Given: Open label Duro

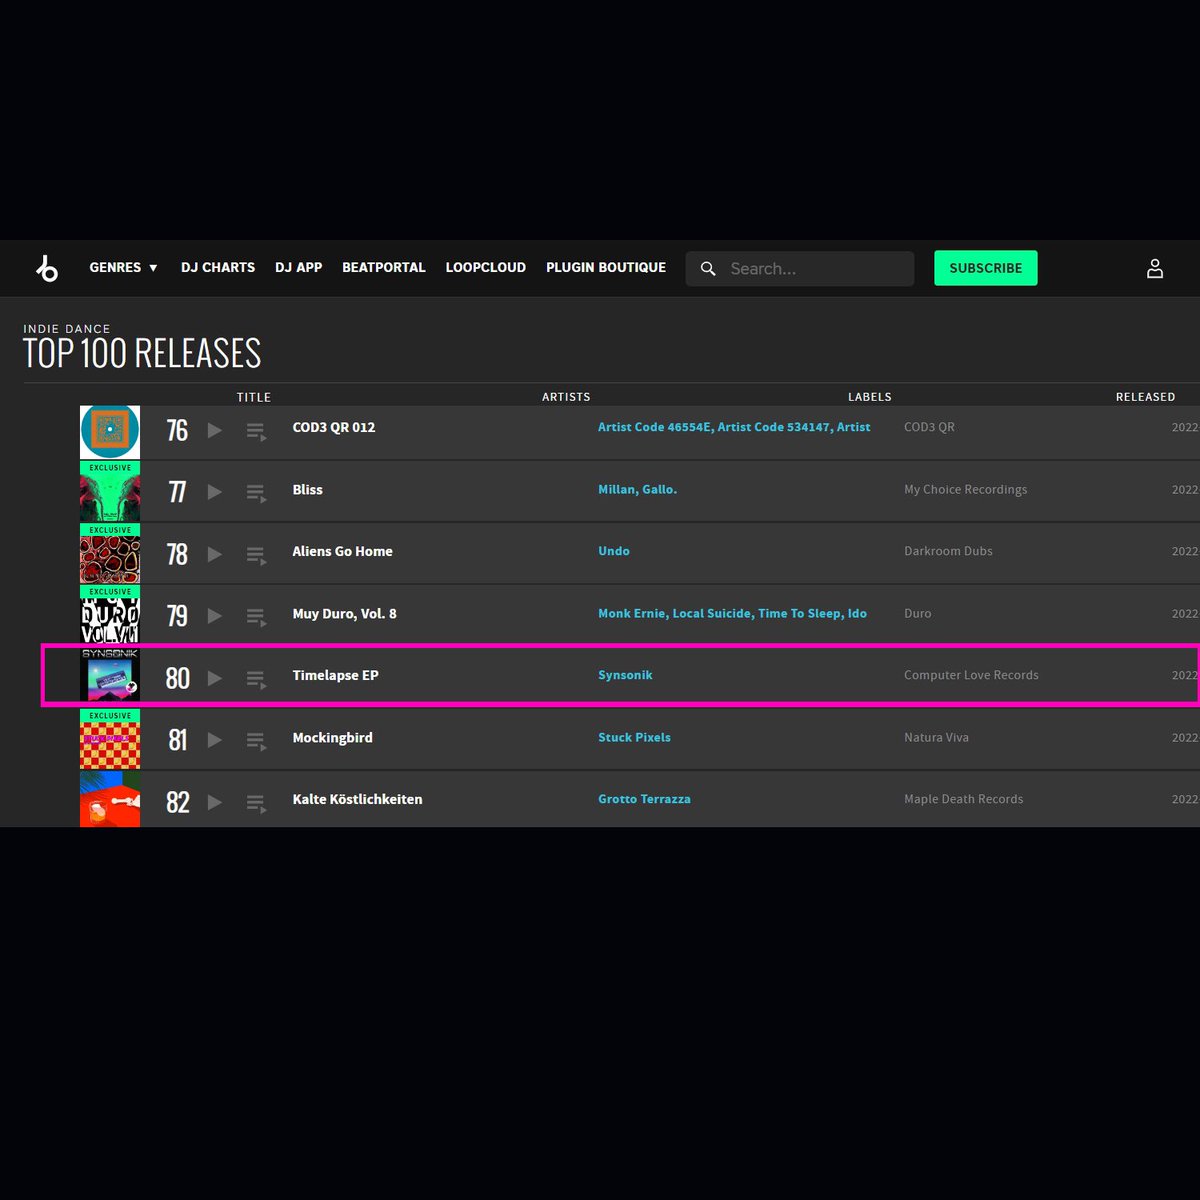Looking at the screenshot, I should coord(917,613).
